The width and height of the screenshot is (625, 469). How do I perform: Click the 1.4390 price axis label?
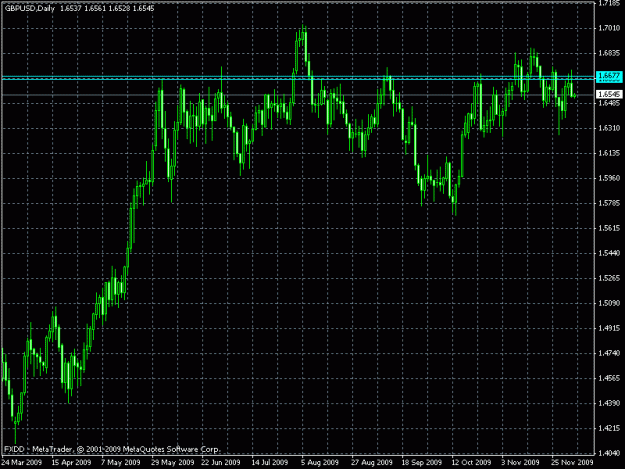click(x=610, y=403)
